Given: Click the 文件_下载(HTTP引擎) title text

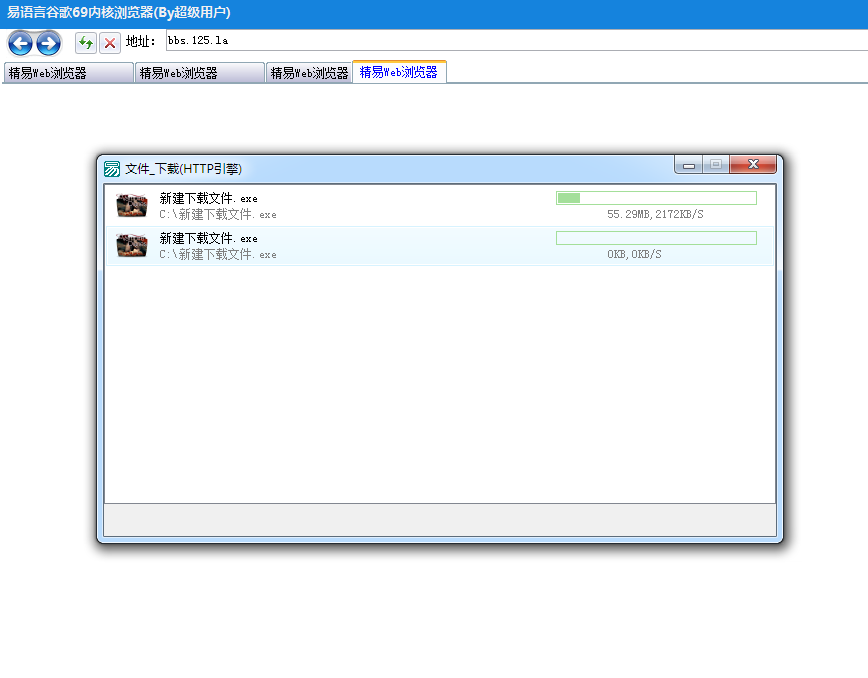Looking at the screenshot, I should [x=183, y=169].
